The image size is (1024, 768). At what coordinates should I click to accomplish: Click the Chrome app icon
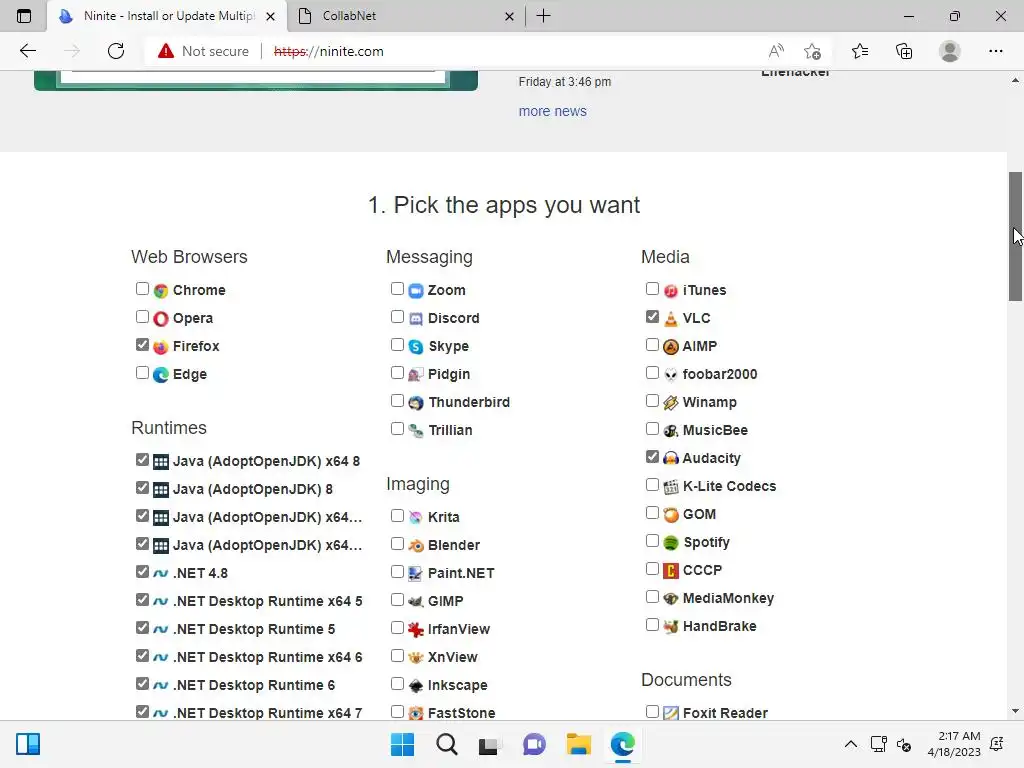pyautogui.click(x=161, y=291)
